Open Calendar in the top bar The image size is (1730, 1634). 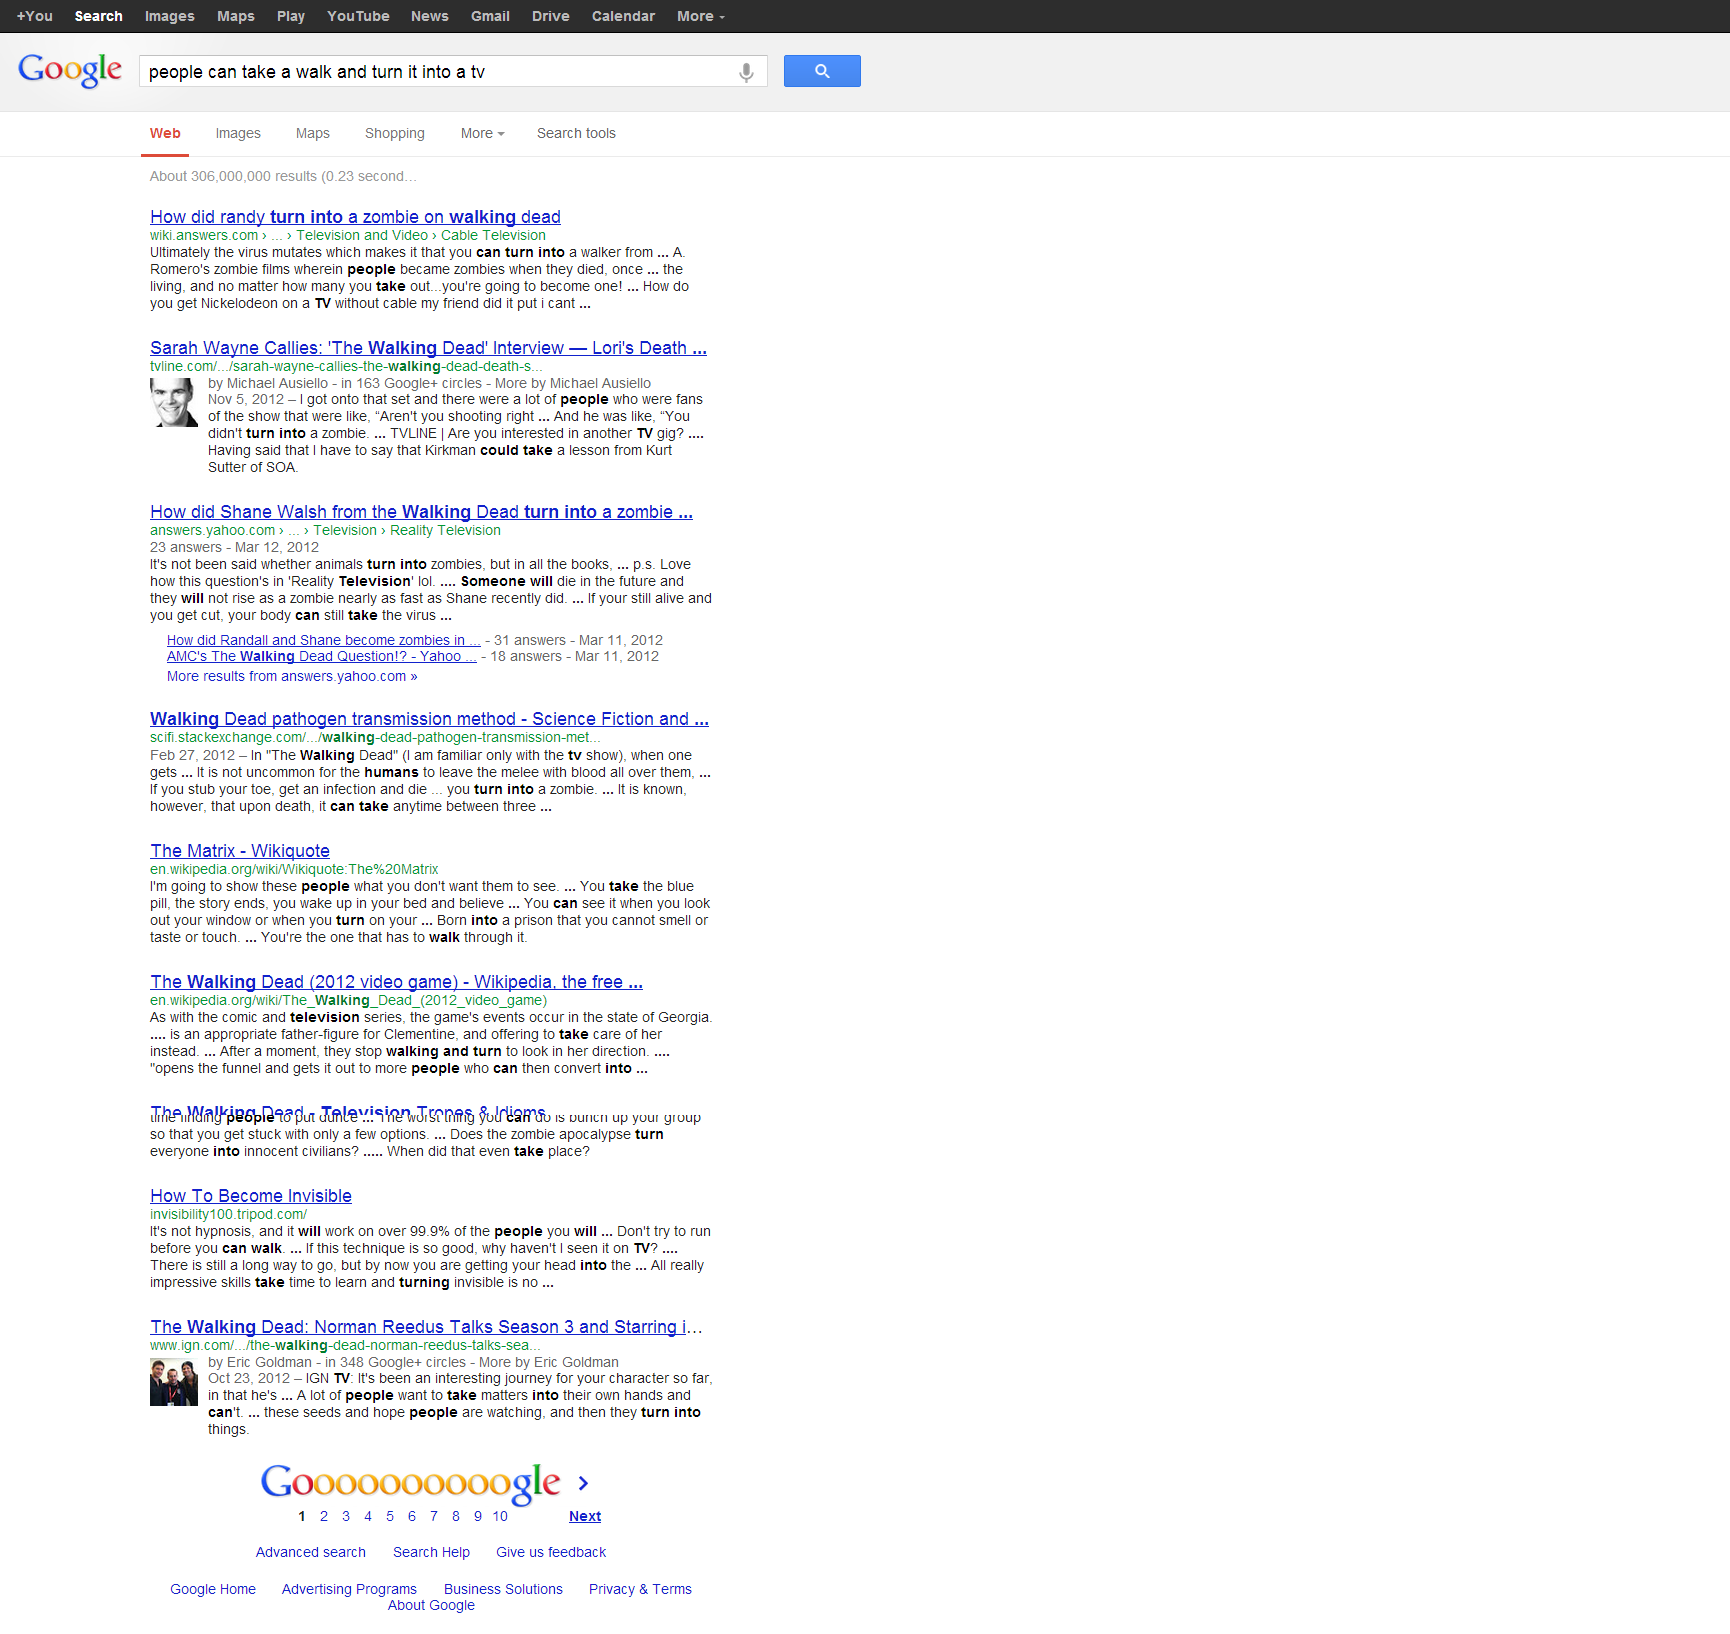623,16
